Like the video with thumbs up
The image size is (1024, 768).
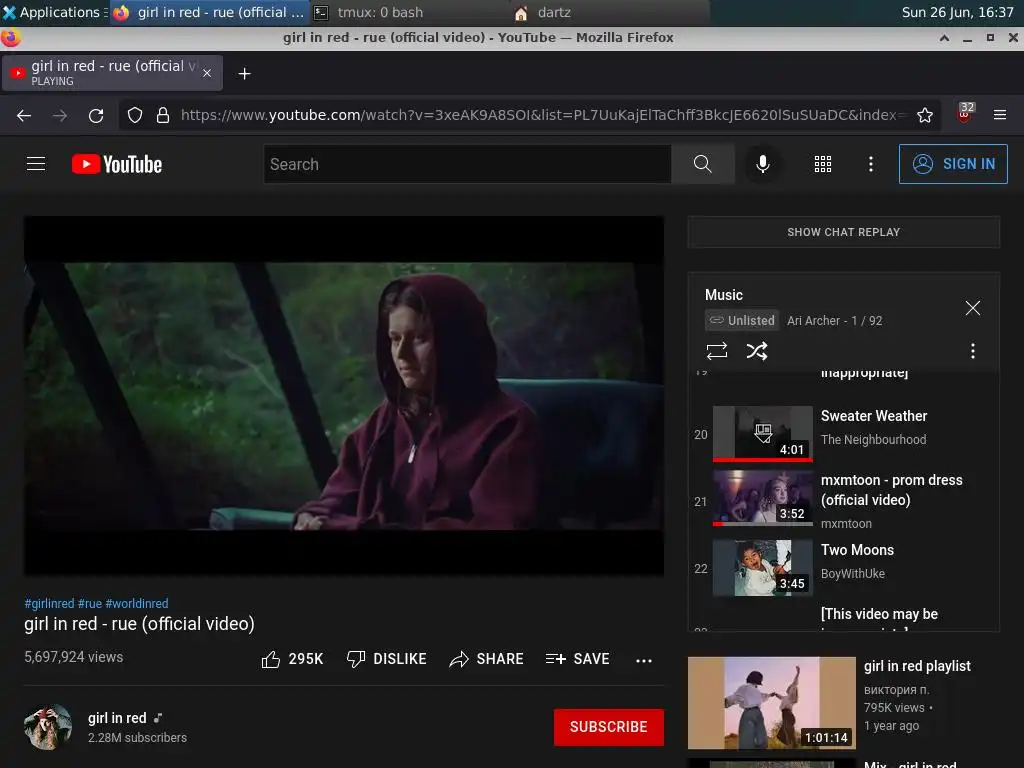(292, 660)
